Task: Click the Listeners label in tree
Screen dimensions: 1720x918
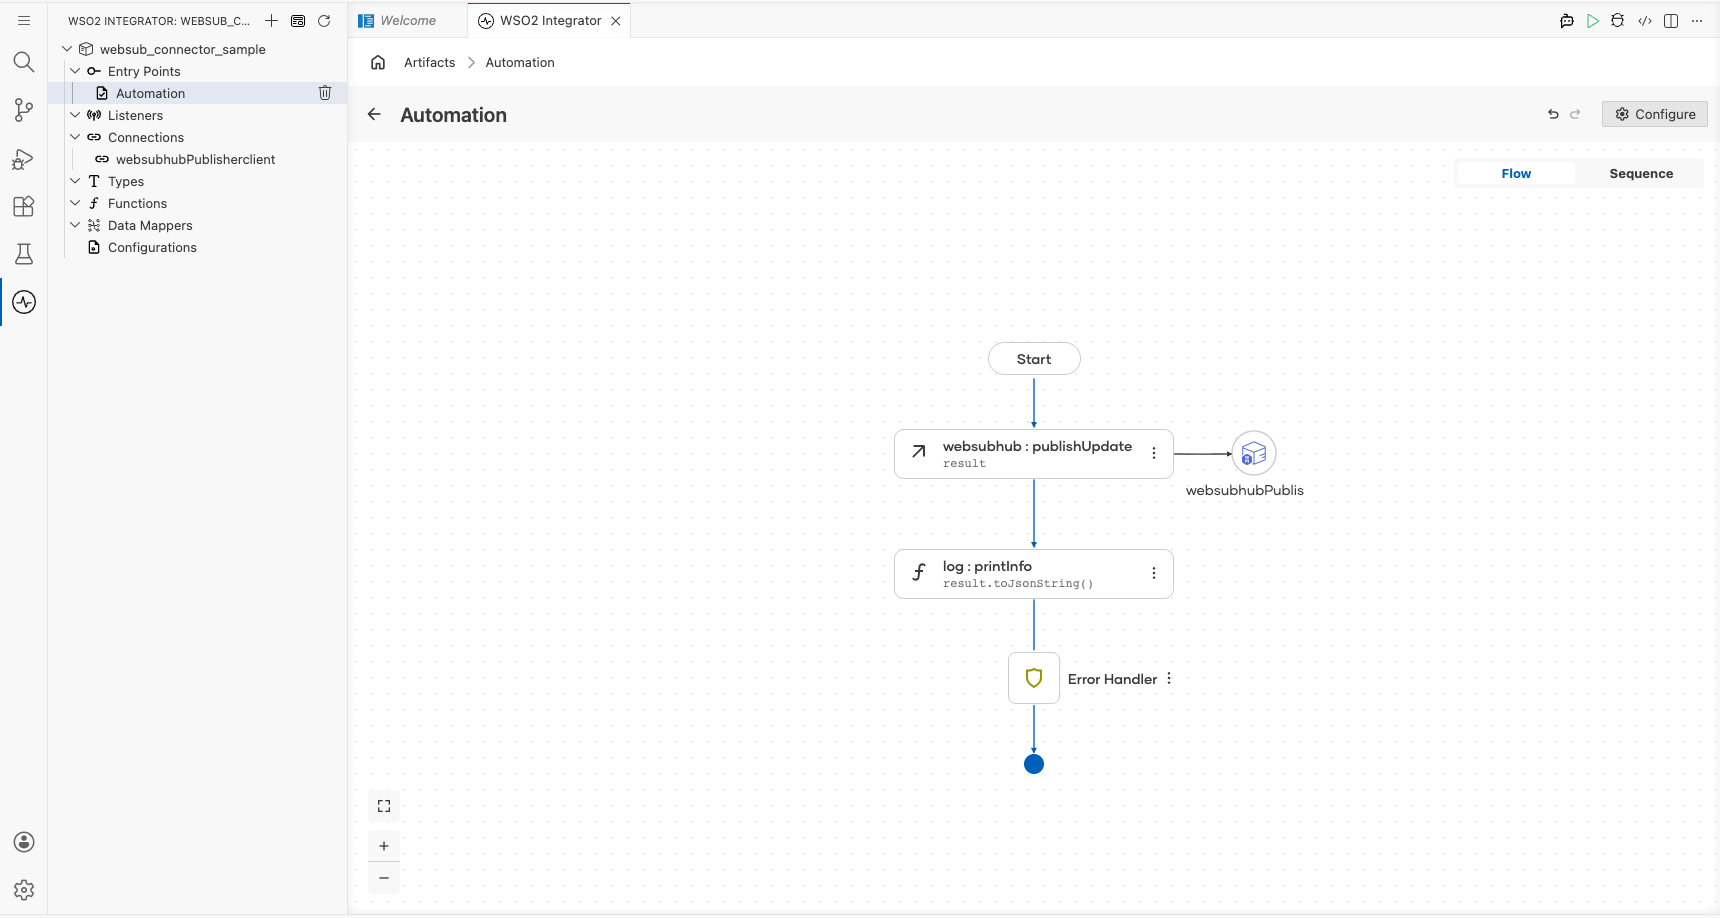Action: click(x=135, y=115)
